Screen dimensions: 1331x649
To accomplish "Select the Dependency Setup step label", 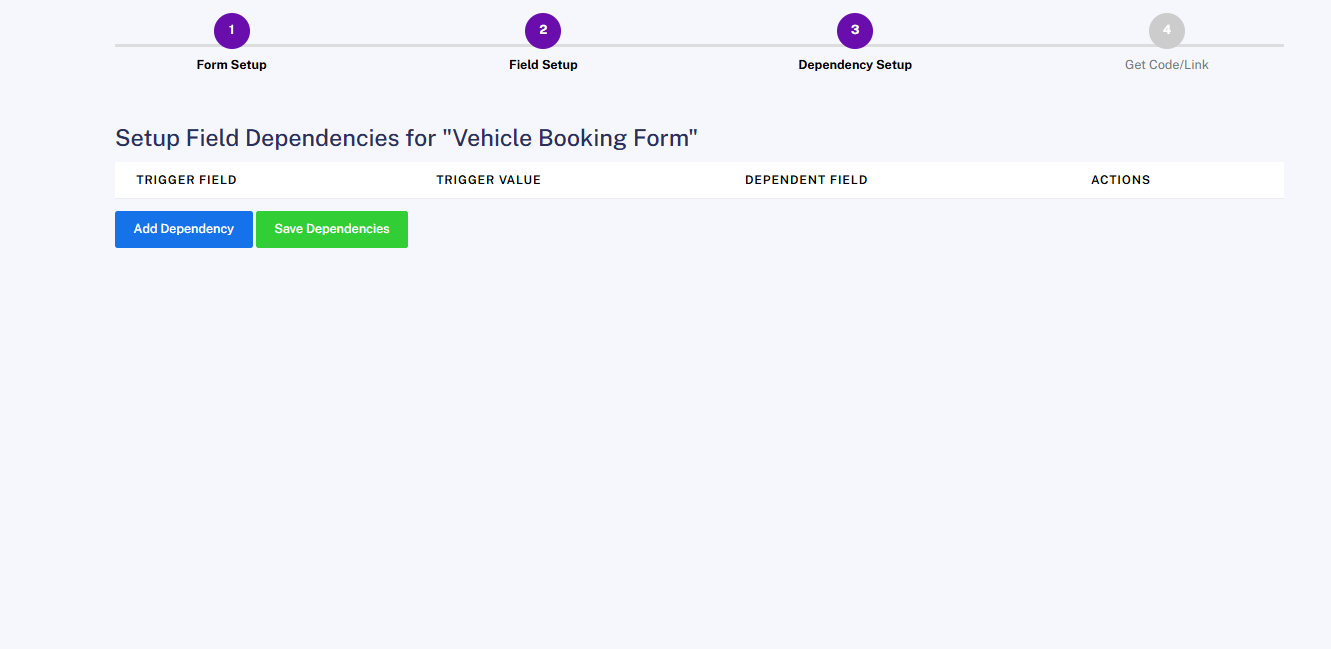I will point(855,65).
